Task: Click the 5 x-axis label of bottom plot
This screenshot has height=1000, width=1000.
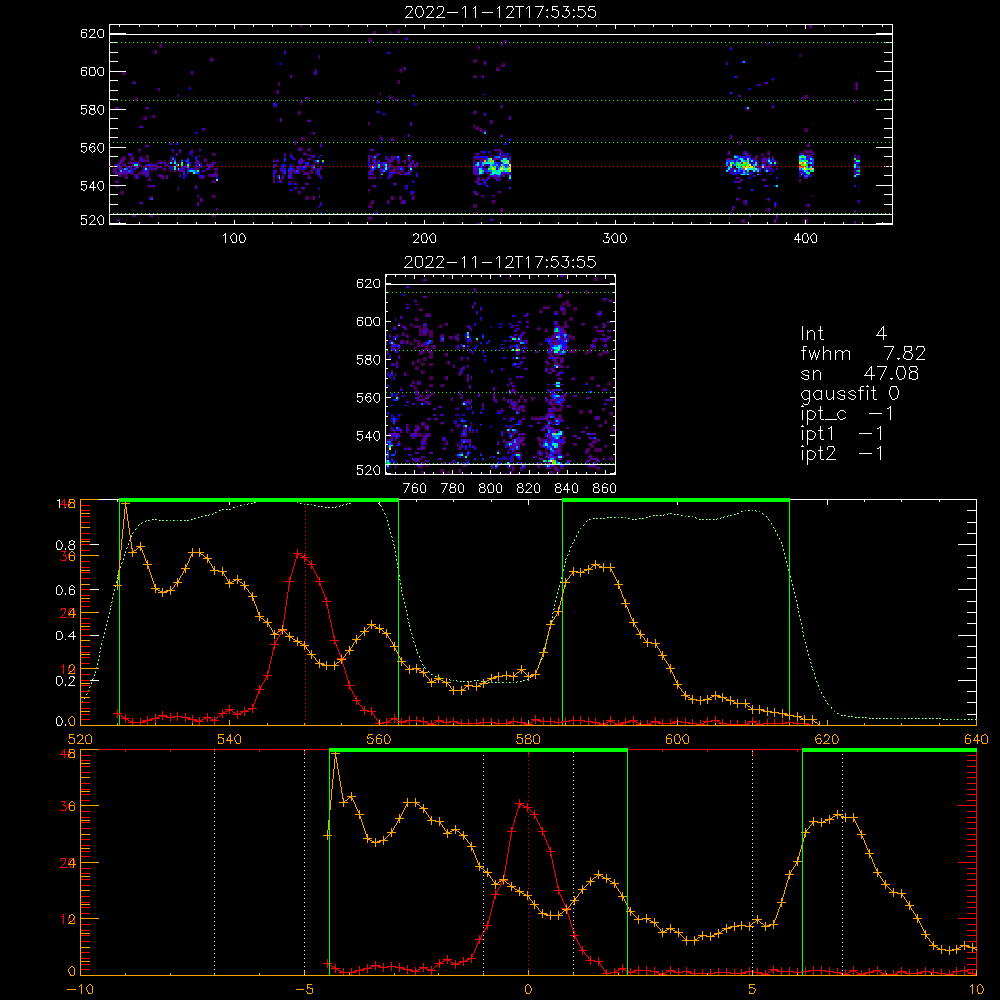Action: click(x=753, y=990)
